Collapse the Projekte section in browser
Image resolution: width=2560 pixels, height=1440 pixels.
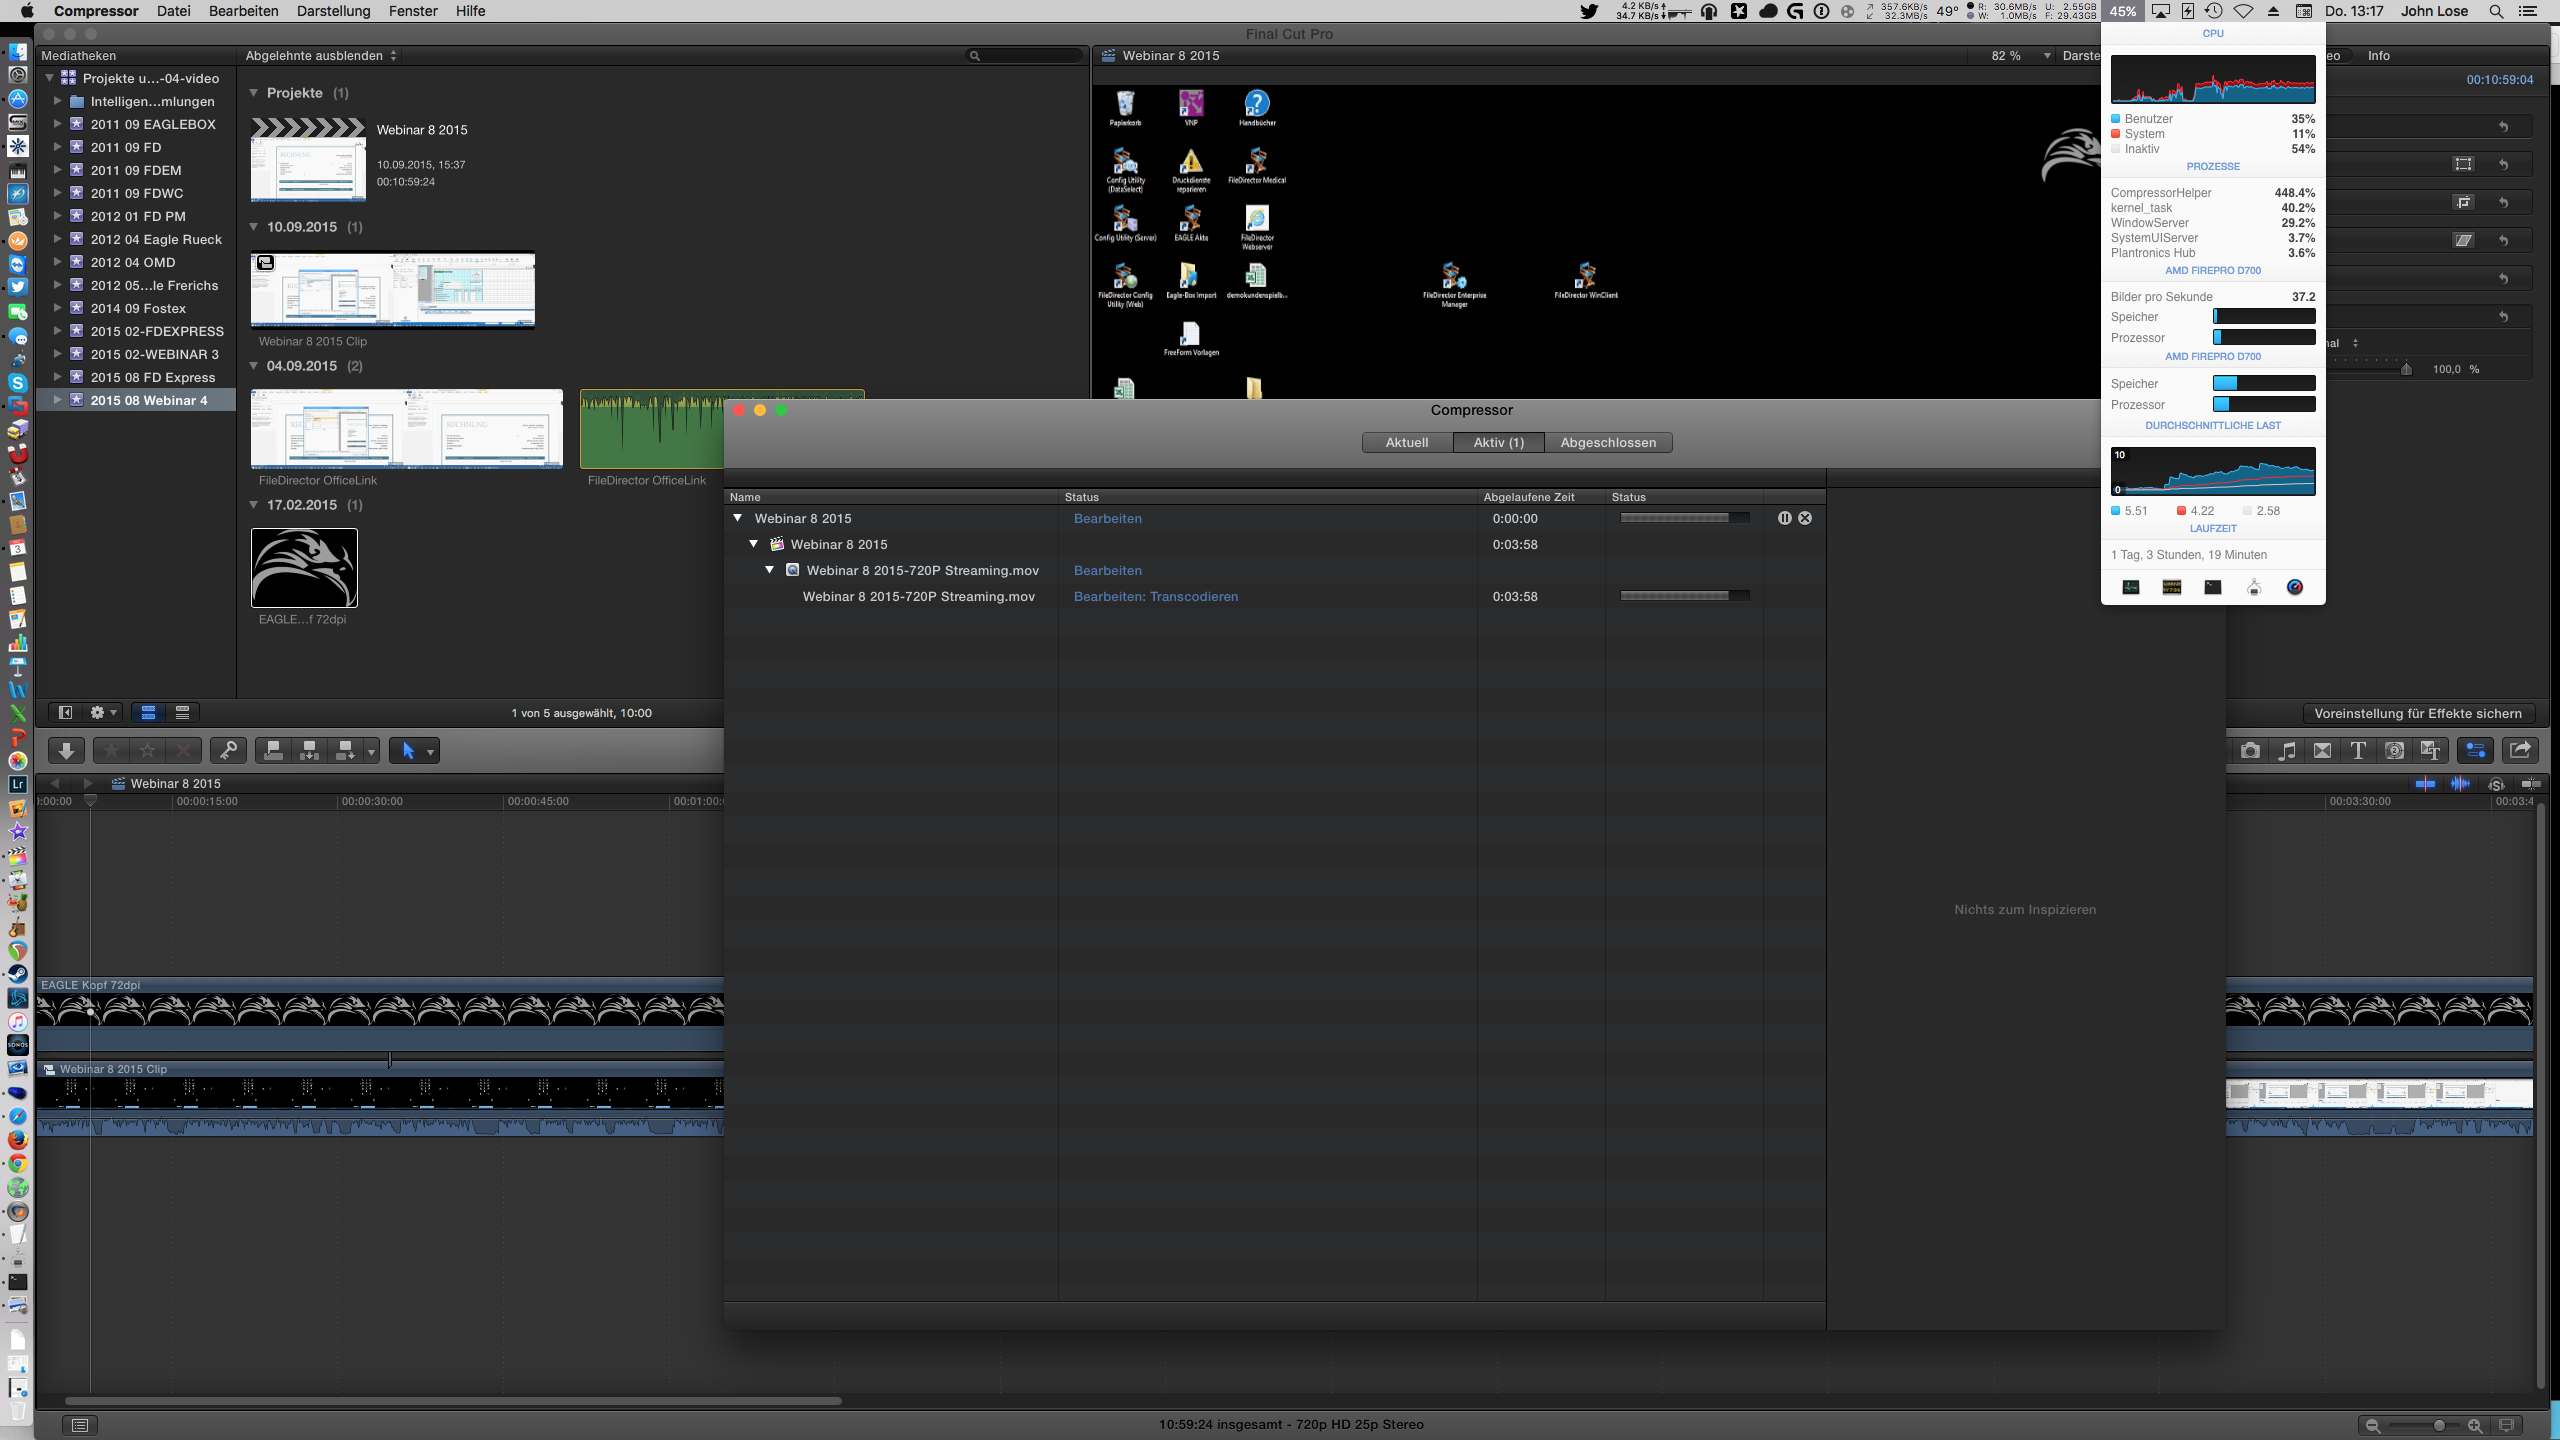click(x=254, y=93)
